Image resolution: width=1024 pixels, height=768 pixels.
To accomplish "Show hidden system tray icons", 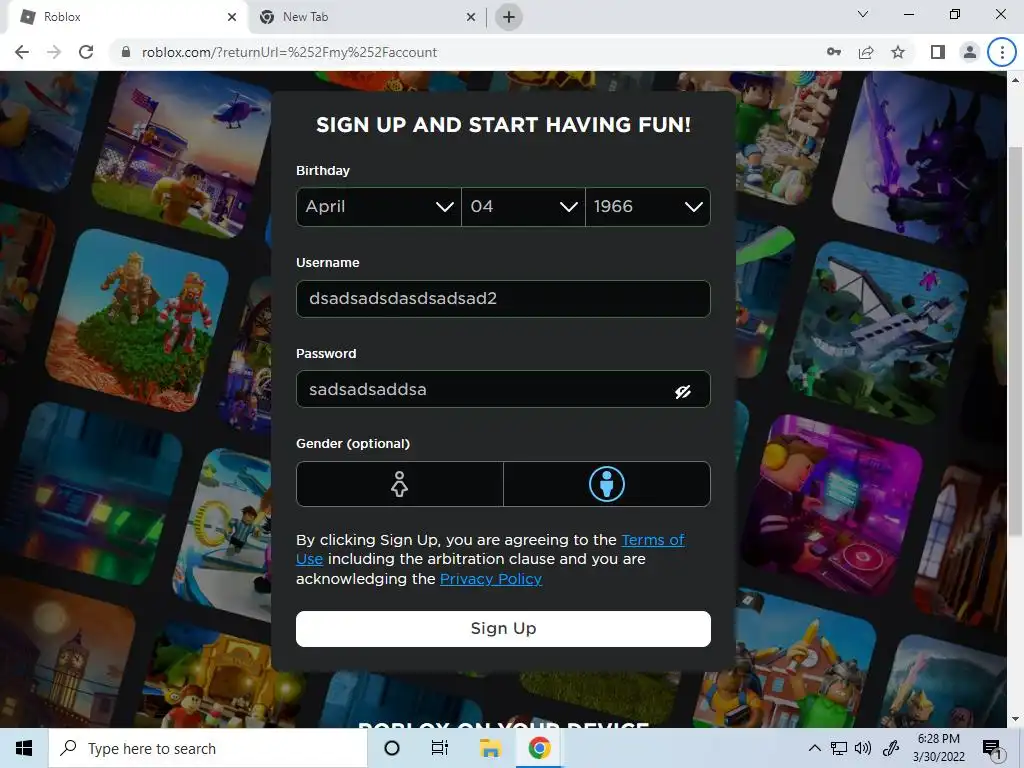I will [814, 748].
